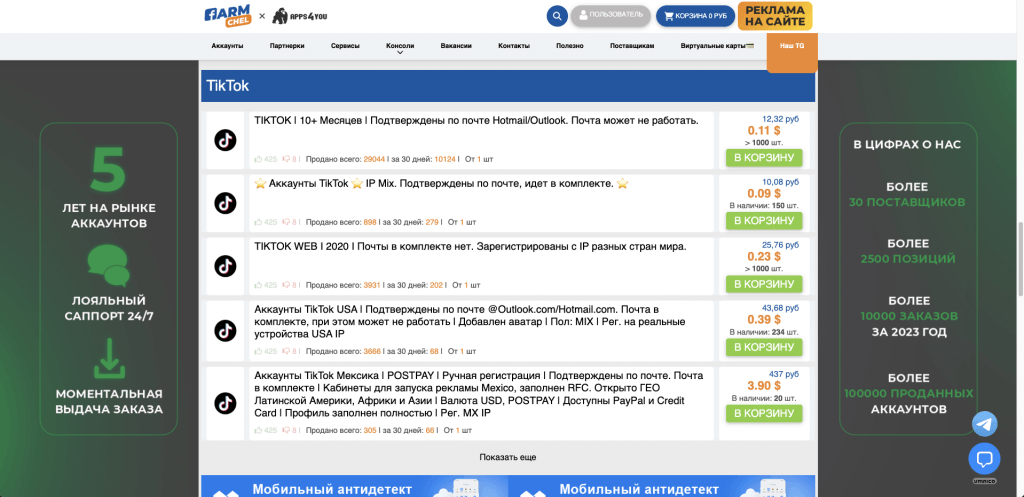Image resolution: width=1024 pixels, height=497 pixels.
Task: Click TikTok icon of TikTok Мексика listing
Action: [x=225, y=403]
